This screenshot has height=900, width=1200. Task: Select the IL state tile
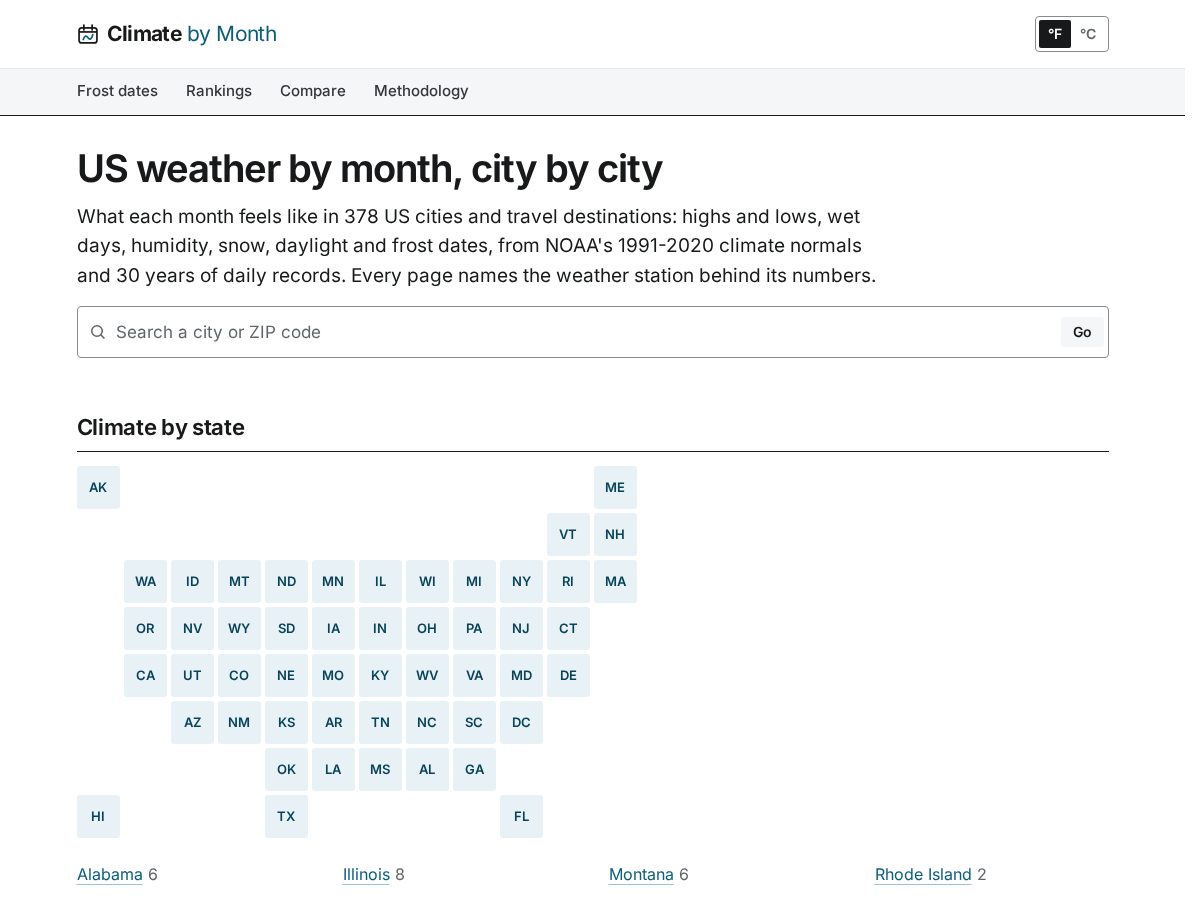click(380, 582)
